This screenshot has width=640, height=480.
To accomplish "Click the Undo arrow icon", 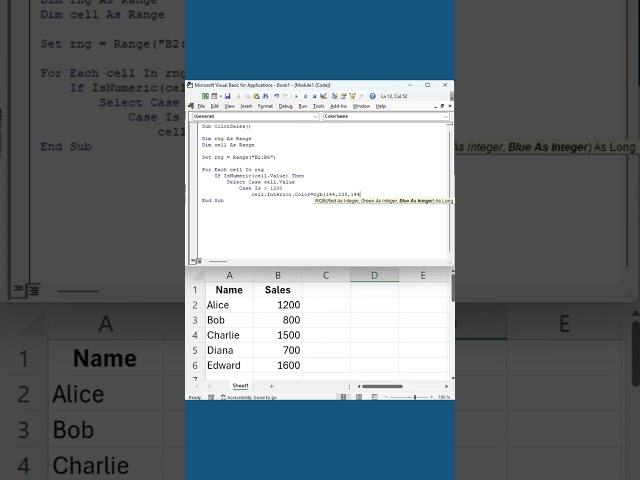I will click(276, 96).
